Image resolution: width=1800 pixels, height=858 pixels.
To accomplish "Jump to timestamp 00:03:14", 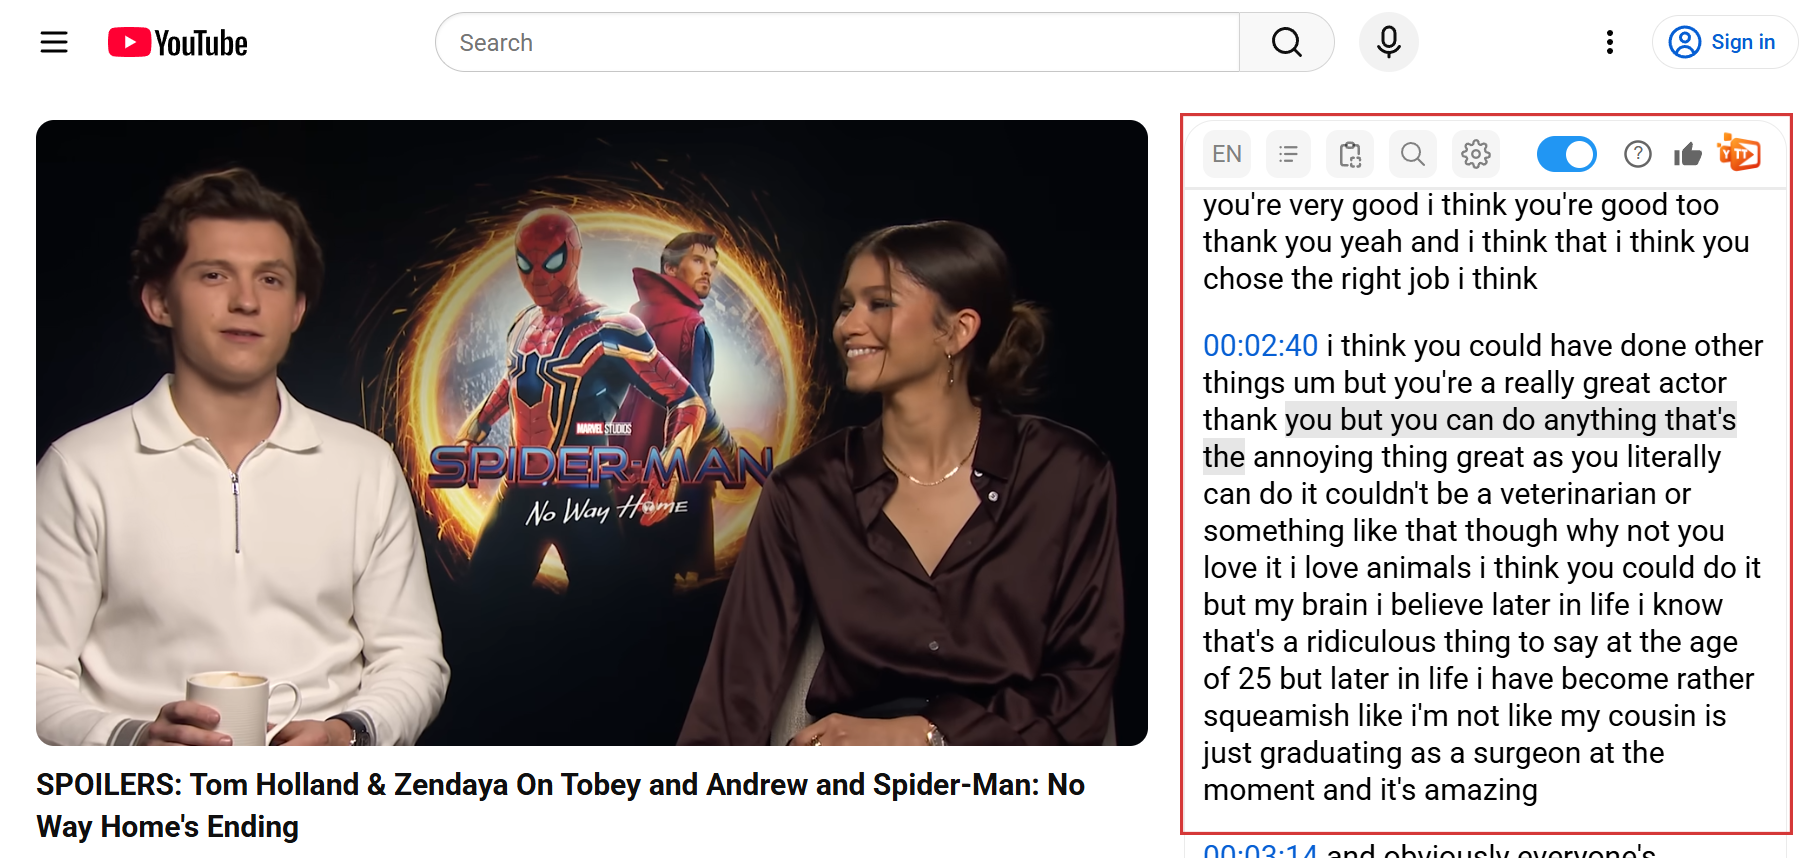I will coord(1260,850).
